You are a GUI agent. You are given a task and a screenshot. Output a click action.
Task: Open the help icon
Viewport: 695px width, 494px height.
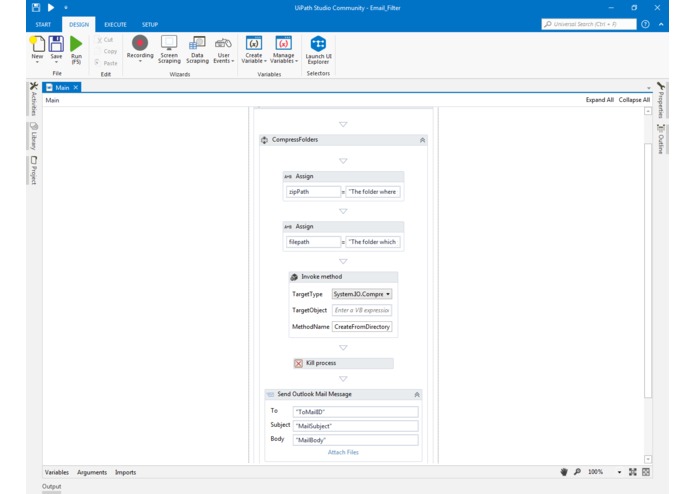[645, 24]
